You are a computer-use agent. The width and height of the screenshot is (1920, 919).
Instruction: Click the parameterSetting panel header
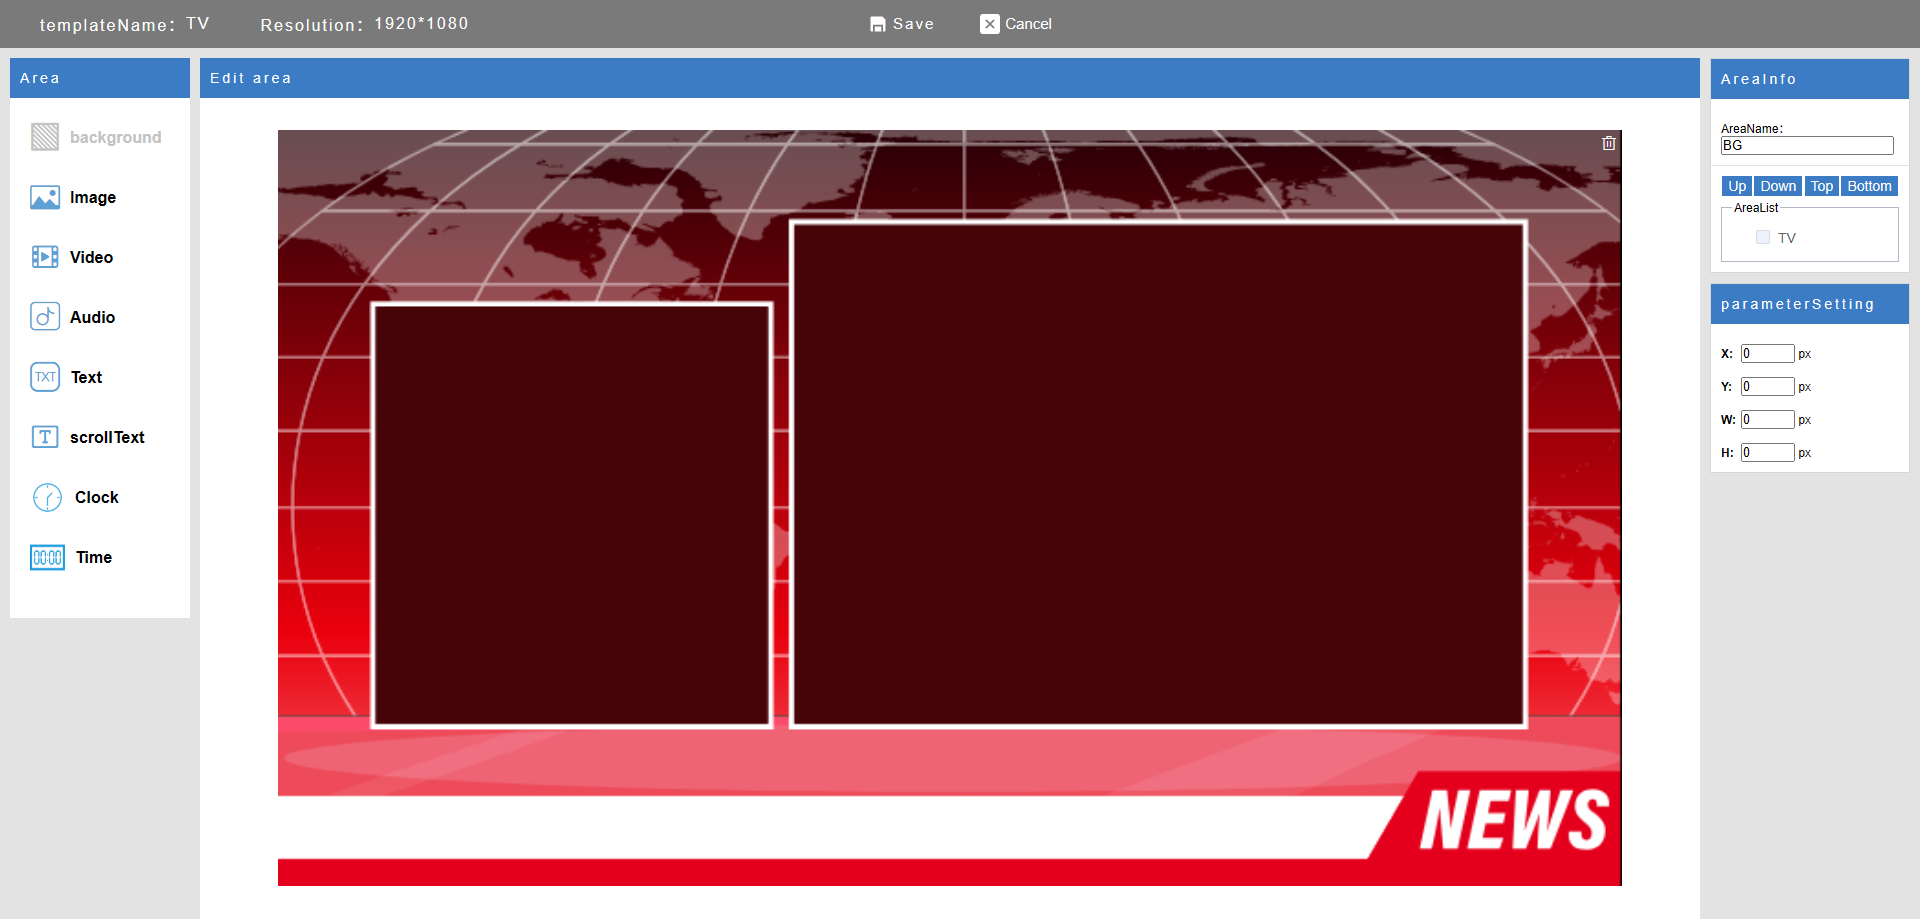(1809, 304)
